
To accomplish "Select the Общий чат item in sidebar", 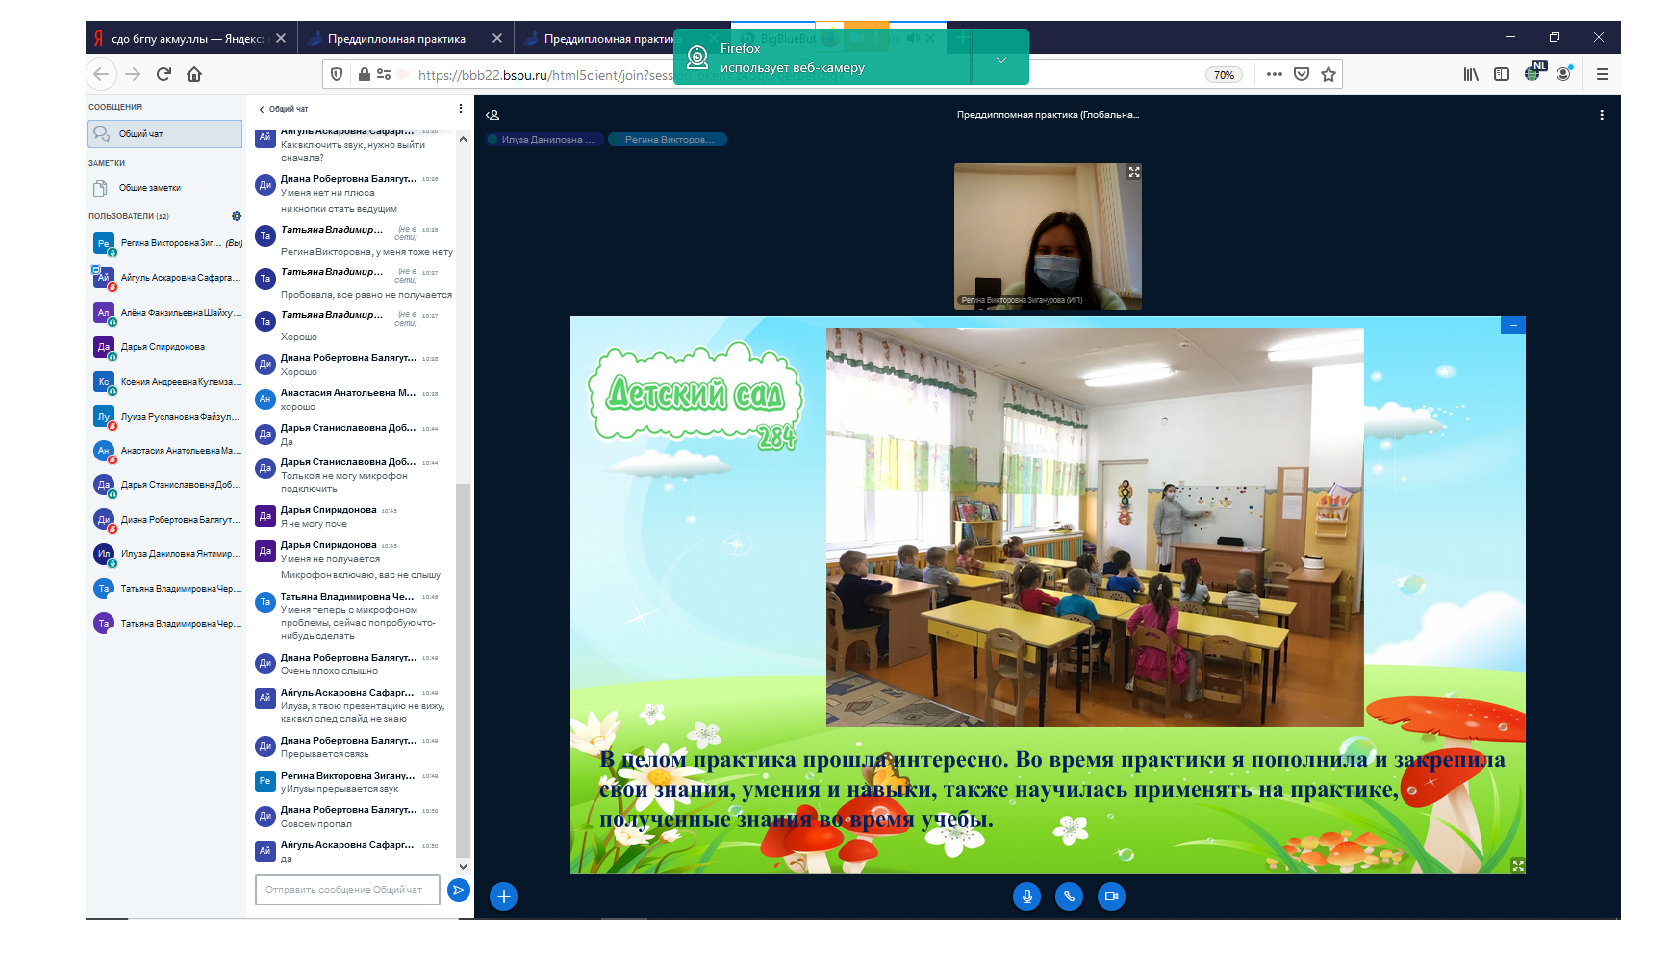I will coord(165,134).
